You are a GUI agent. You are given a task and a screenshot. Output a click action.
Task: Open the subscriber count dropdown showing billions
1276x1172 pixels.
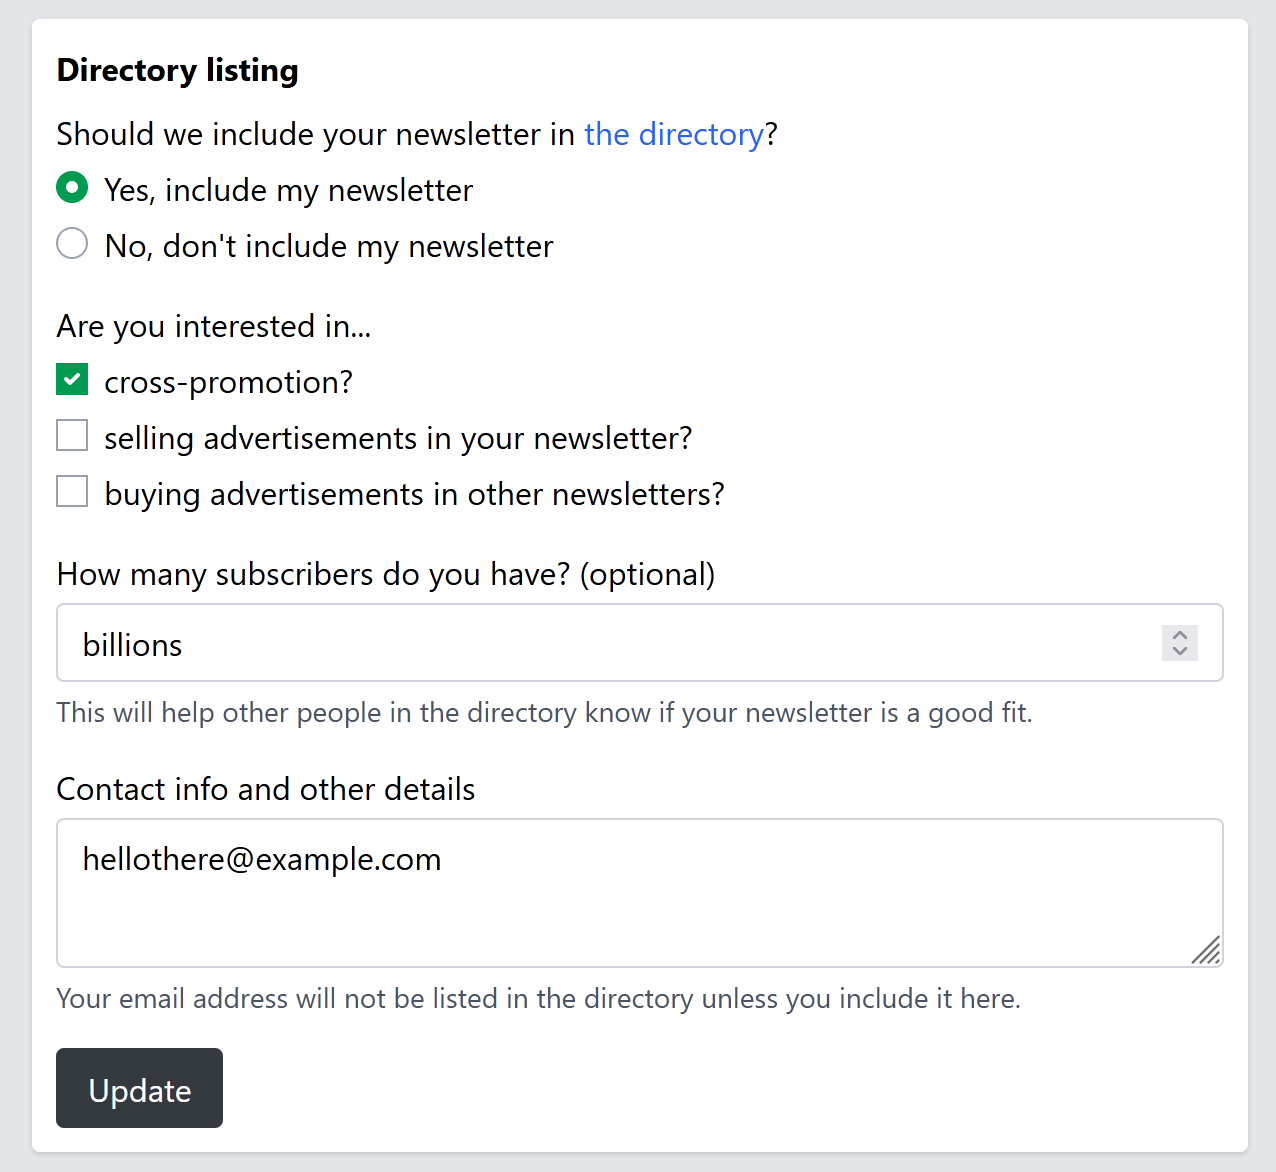pyautogui.click(x=640, y=643)
